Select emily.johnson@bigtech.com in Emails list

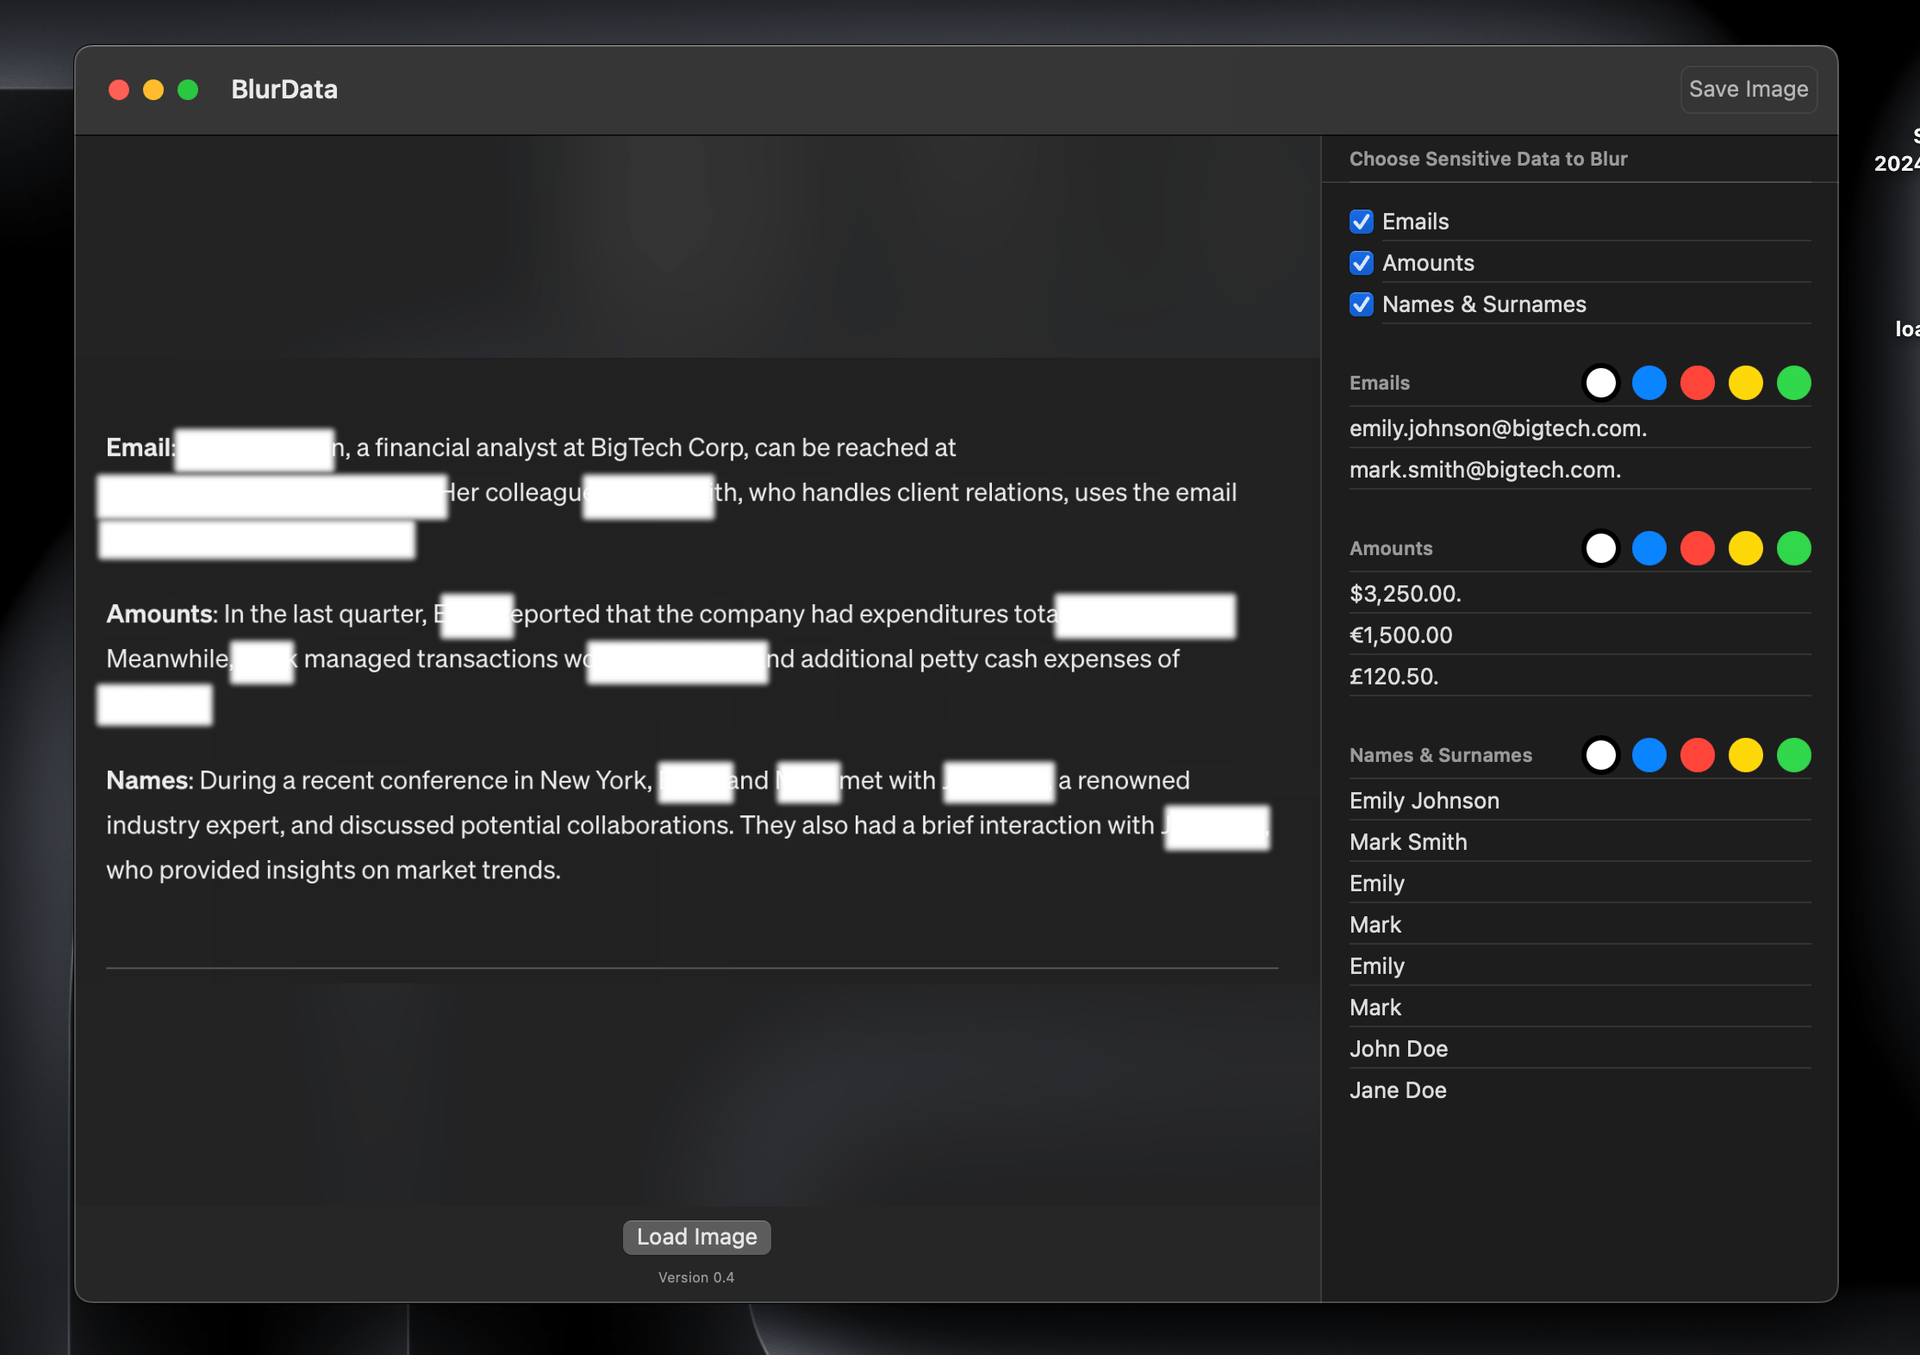pyautogui.click(x=1497, y=429)
